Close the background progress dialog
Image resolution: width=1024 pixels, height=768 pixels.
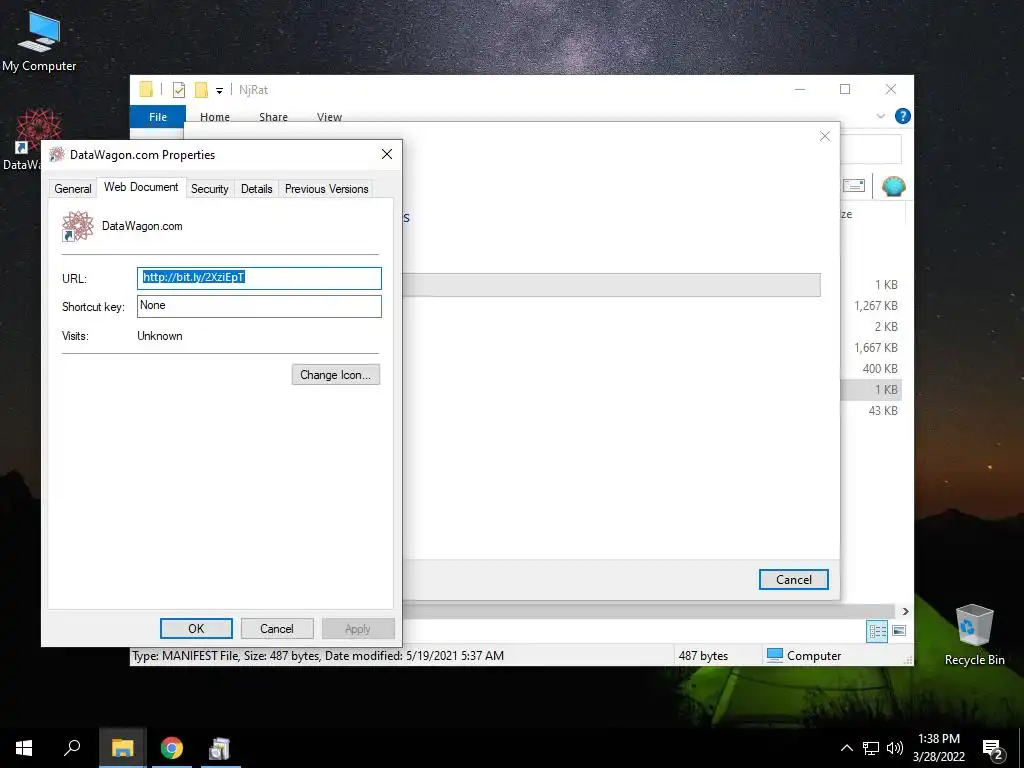pos(825,136)
